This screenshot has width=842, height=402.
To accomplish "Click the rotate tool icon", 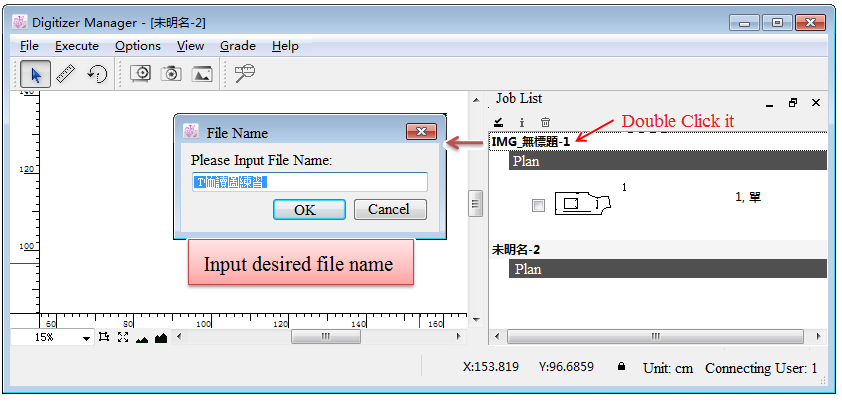I will [x=97, y=73].
